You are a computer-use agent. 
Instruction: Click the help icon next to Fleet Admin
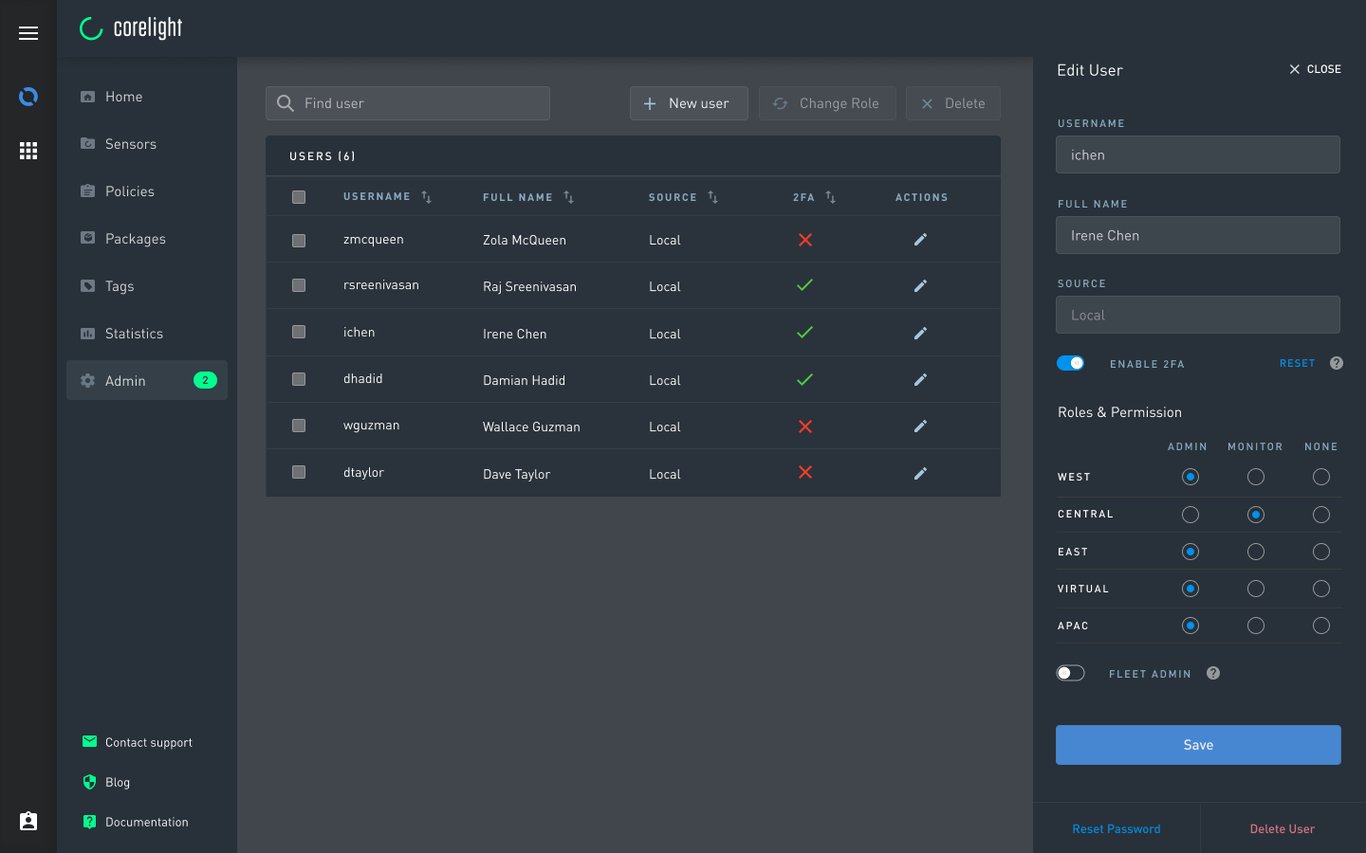(x=1212, y=673)
